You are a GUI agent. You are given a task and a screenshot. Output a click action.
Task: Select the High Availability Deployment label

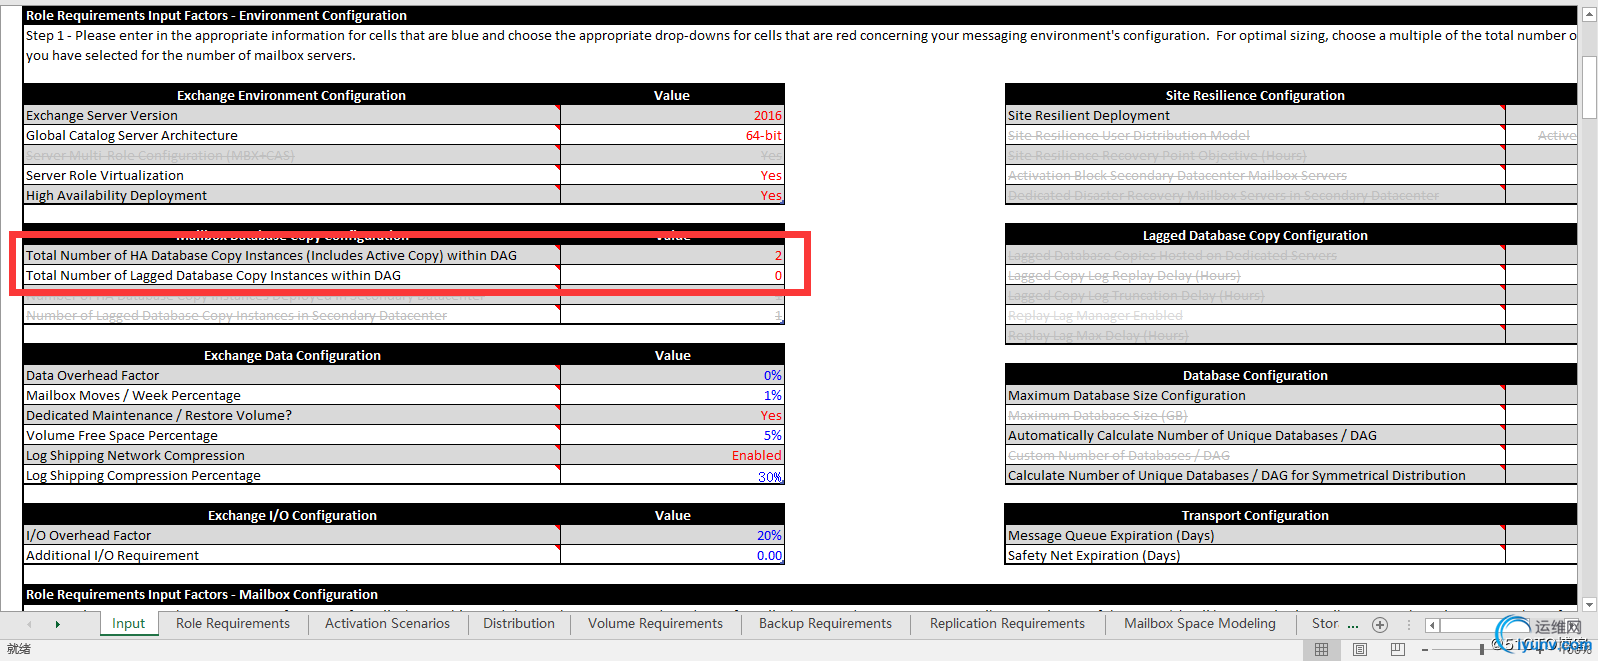point(291,195)
